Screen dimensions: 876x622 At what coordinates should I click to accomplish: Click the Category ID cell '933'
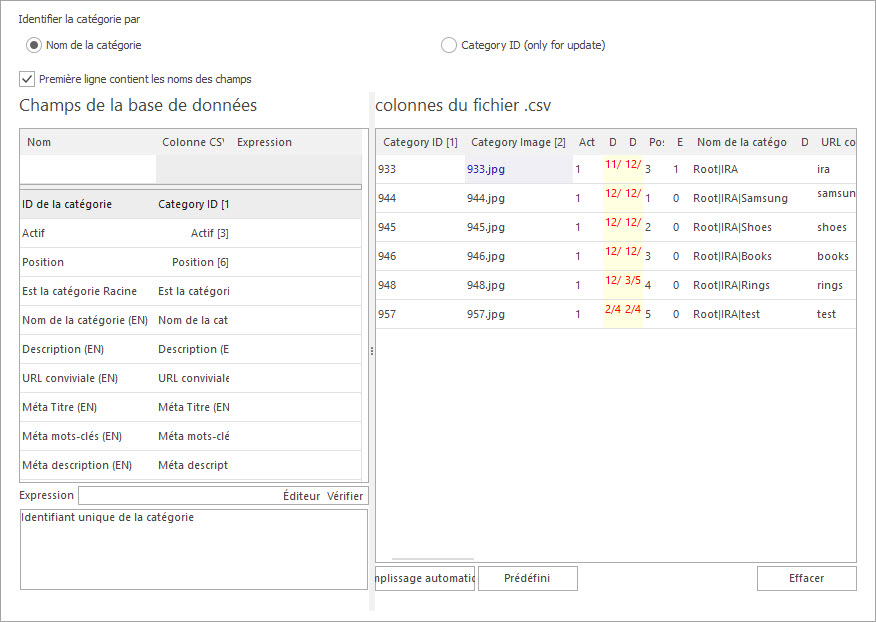tap(420, 169)
